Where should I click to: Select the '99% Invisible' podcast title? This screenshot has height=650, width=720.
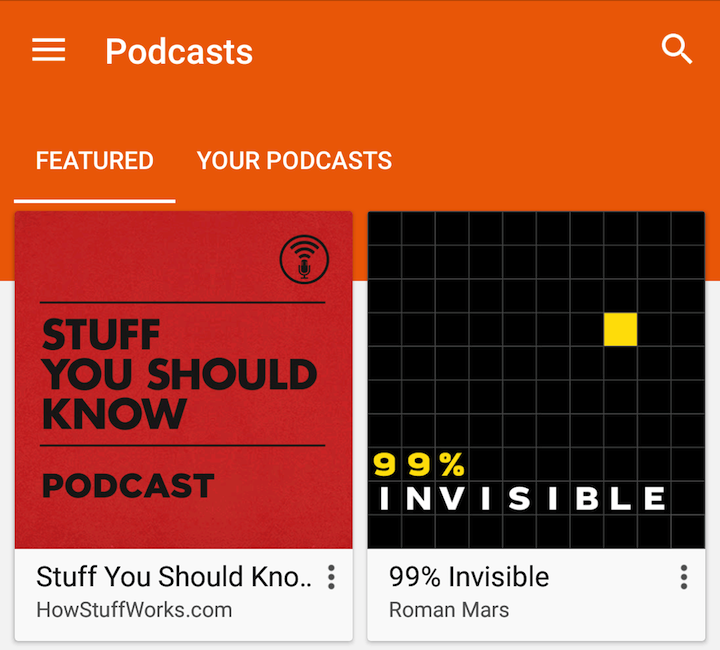[469, 577]
